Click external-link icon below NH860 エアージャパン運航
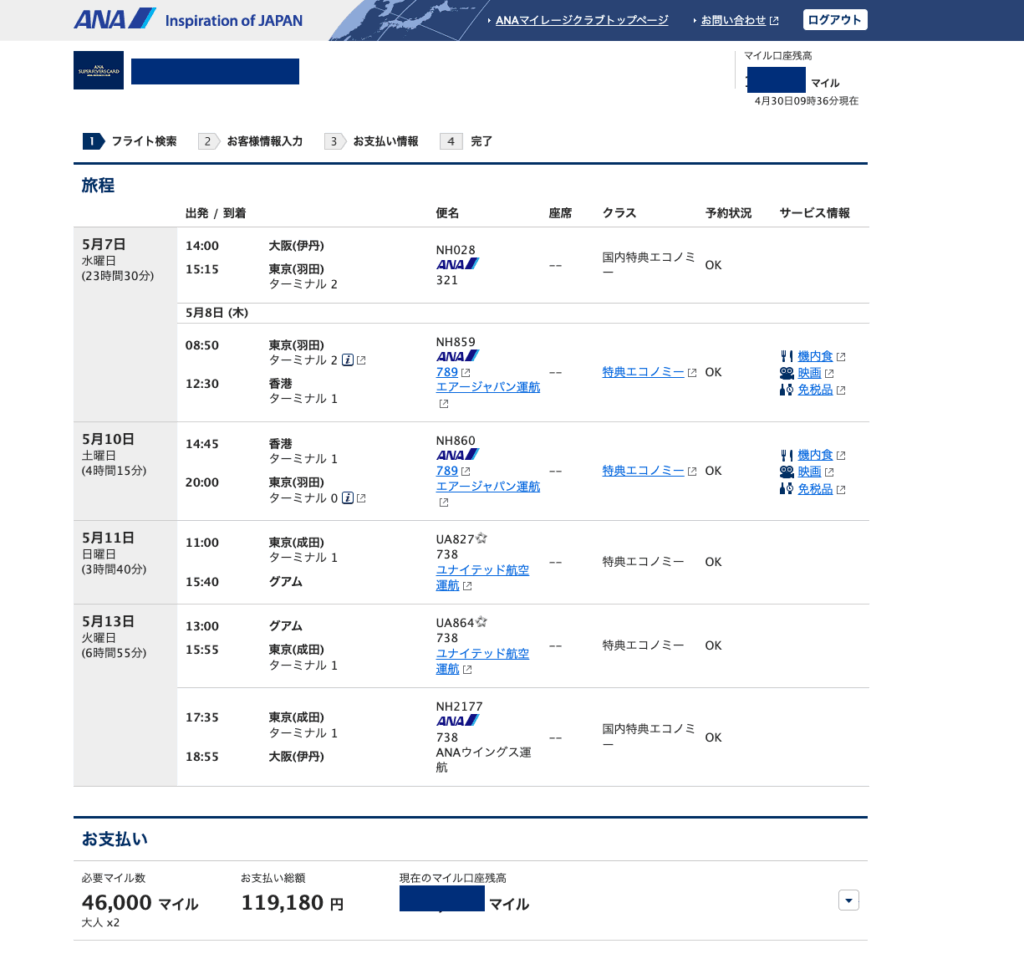Screen dimensions: 1024x959 pos(443,502)
